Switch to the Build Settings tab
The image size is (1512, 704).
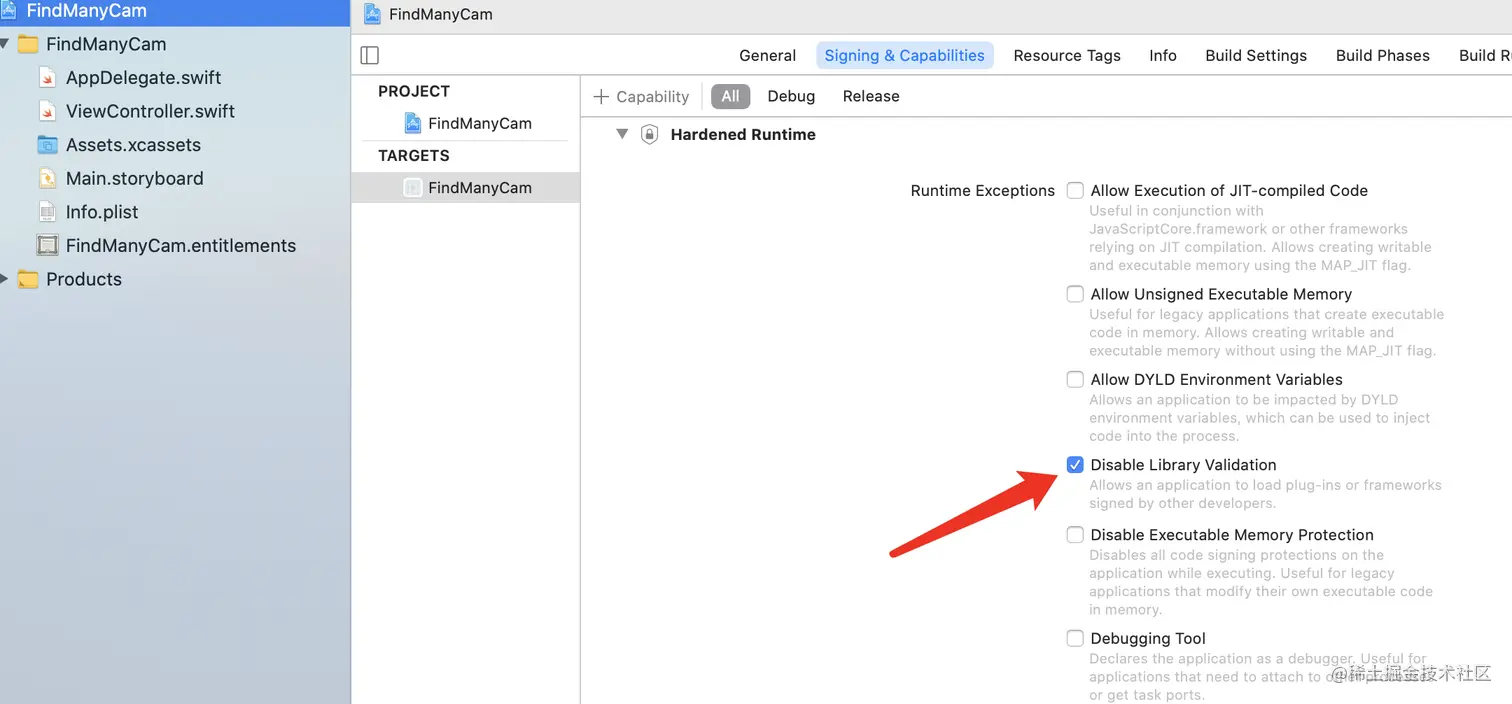[x=1256, y=55]
